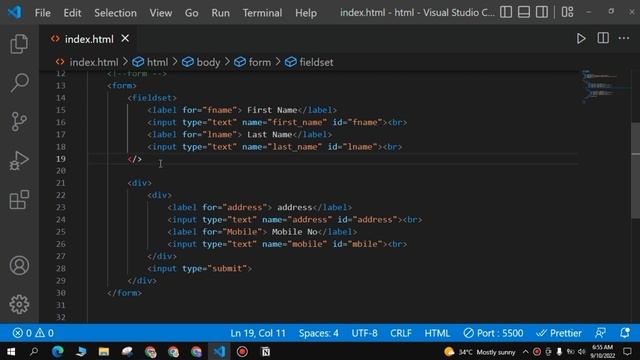Click the closing form tag on line 30
Viewport: 640px width, 360px height.
click(124, 293)
